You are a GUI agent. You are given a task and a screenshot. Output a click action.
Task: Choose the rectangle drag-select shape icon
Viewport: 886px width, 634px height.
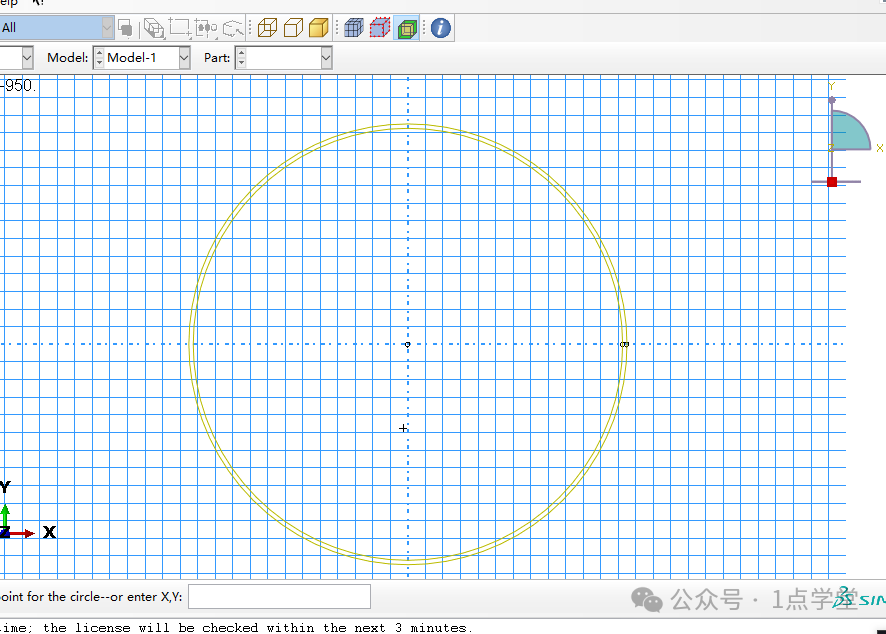(180, 28)
